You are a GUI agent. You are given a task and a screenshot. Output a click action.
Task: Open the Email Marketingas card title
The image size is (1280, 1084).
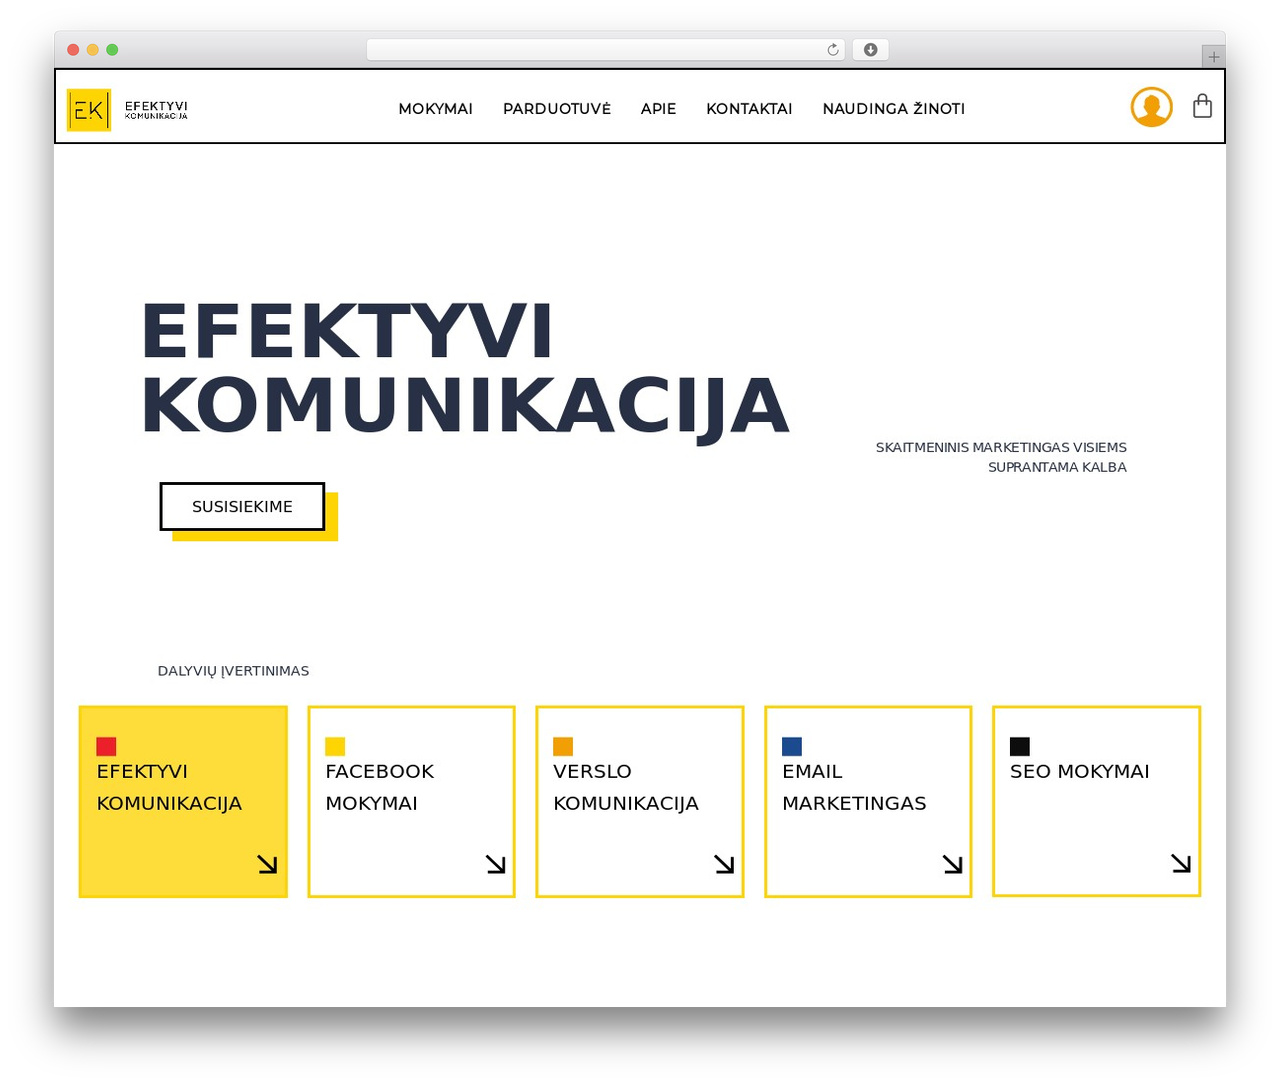click(854, 787)
